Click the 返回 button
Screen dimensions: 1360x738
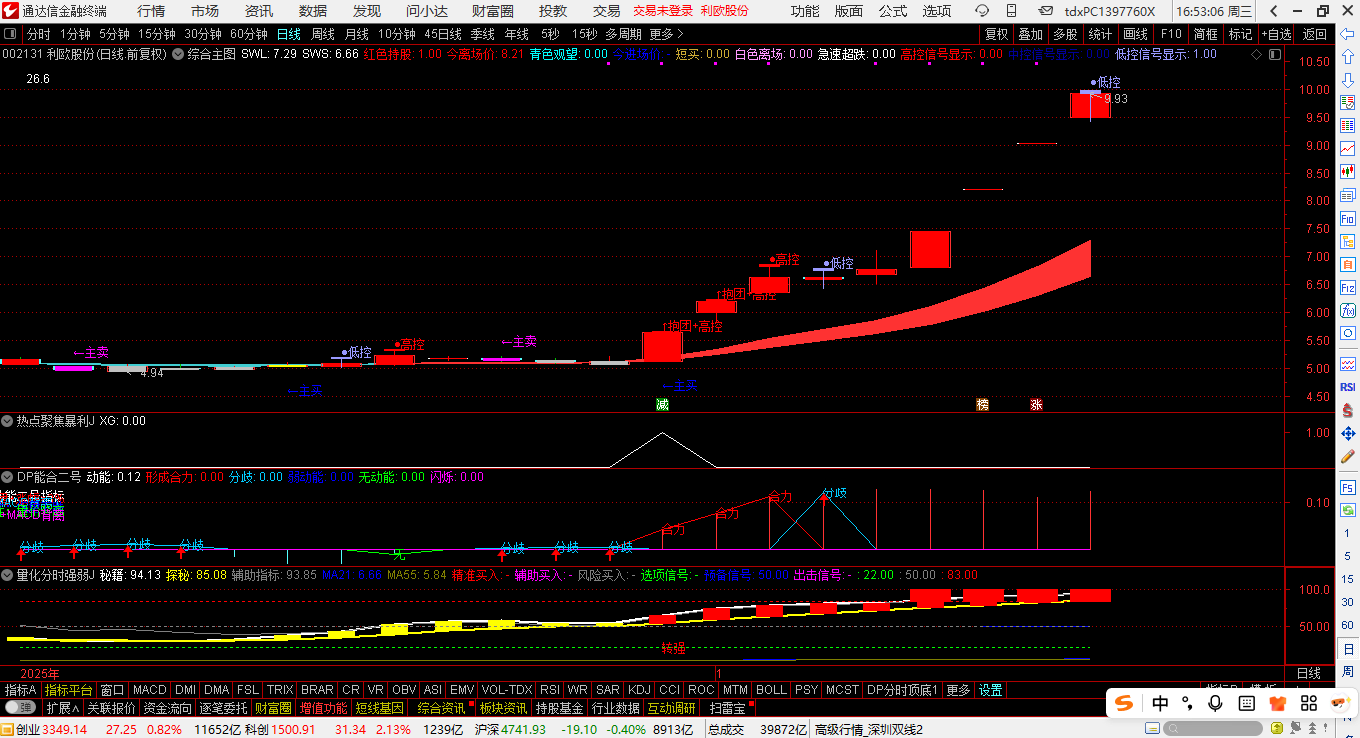click(1312, 34)
